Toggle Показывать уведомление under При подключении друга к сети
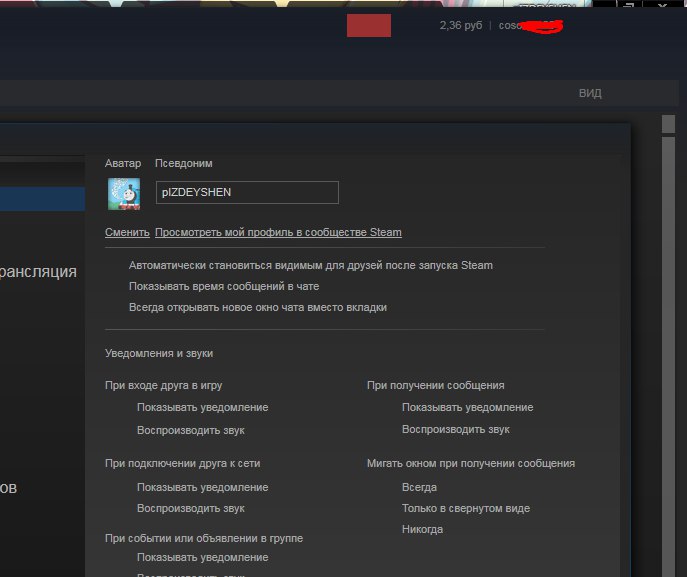Image resolution: width=687 pixels, height=577 pixels. pos(202,487)
